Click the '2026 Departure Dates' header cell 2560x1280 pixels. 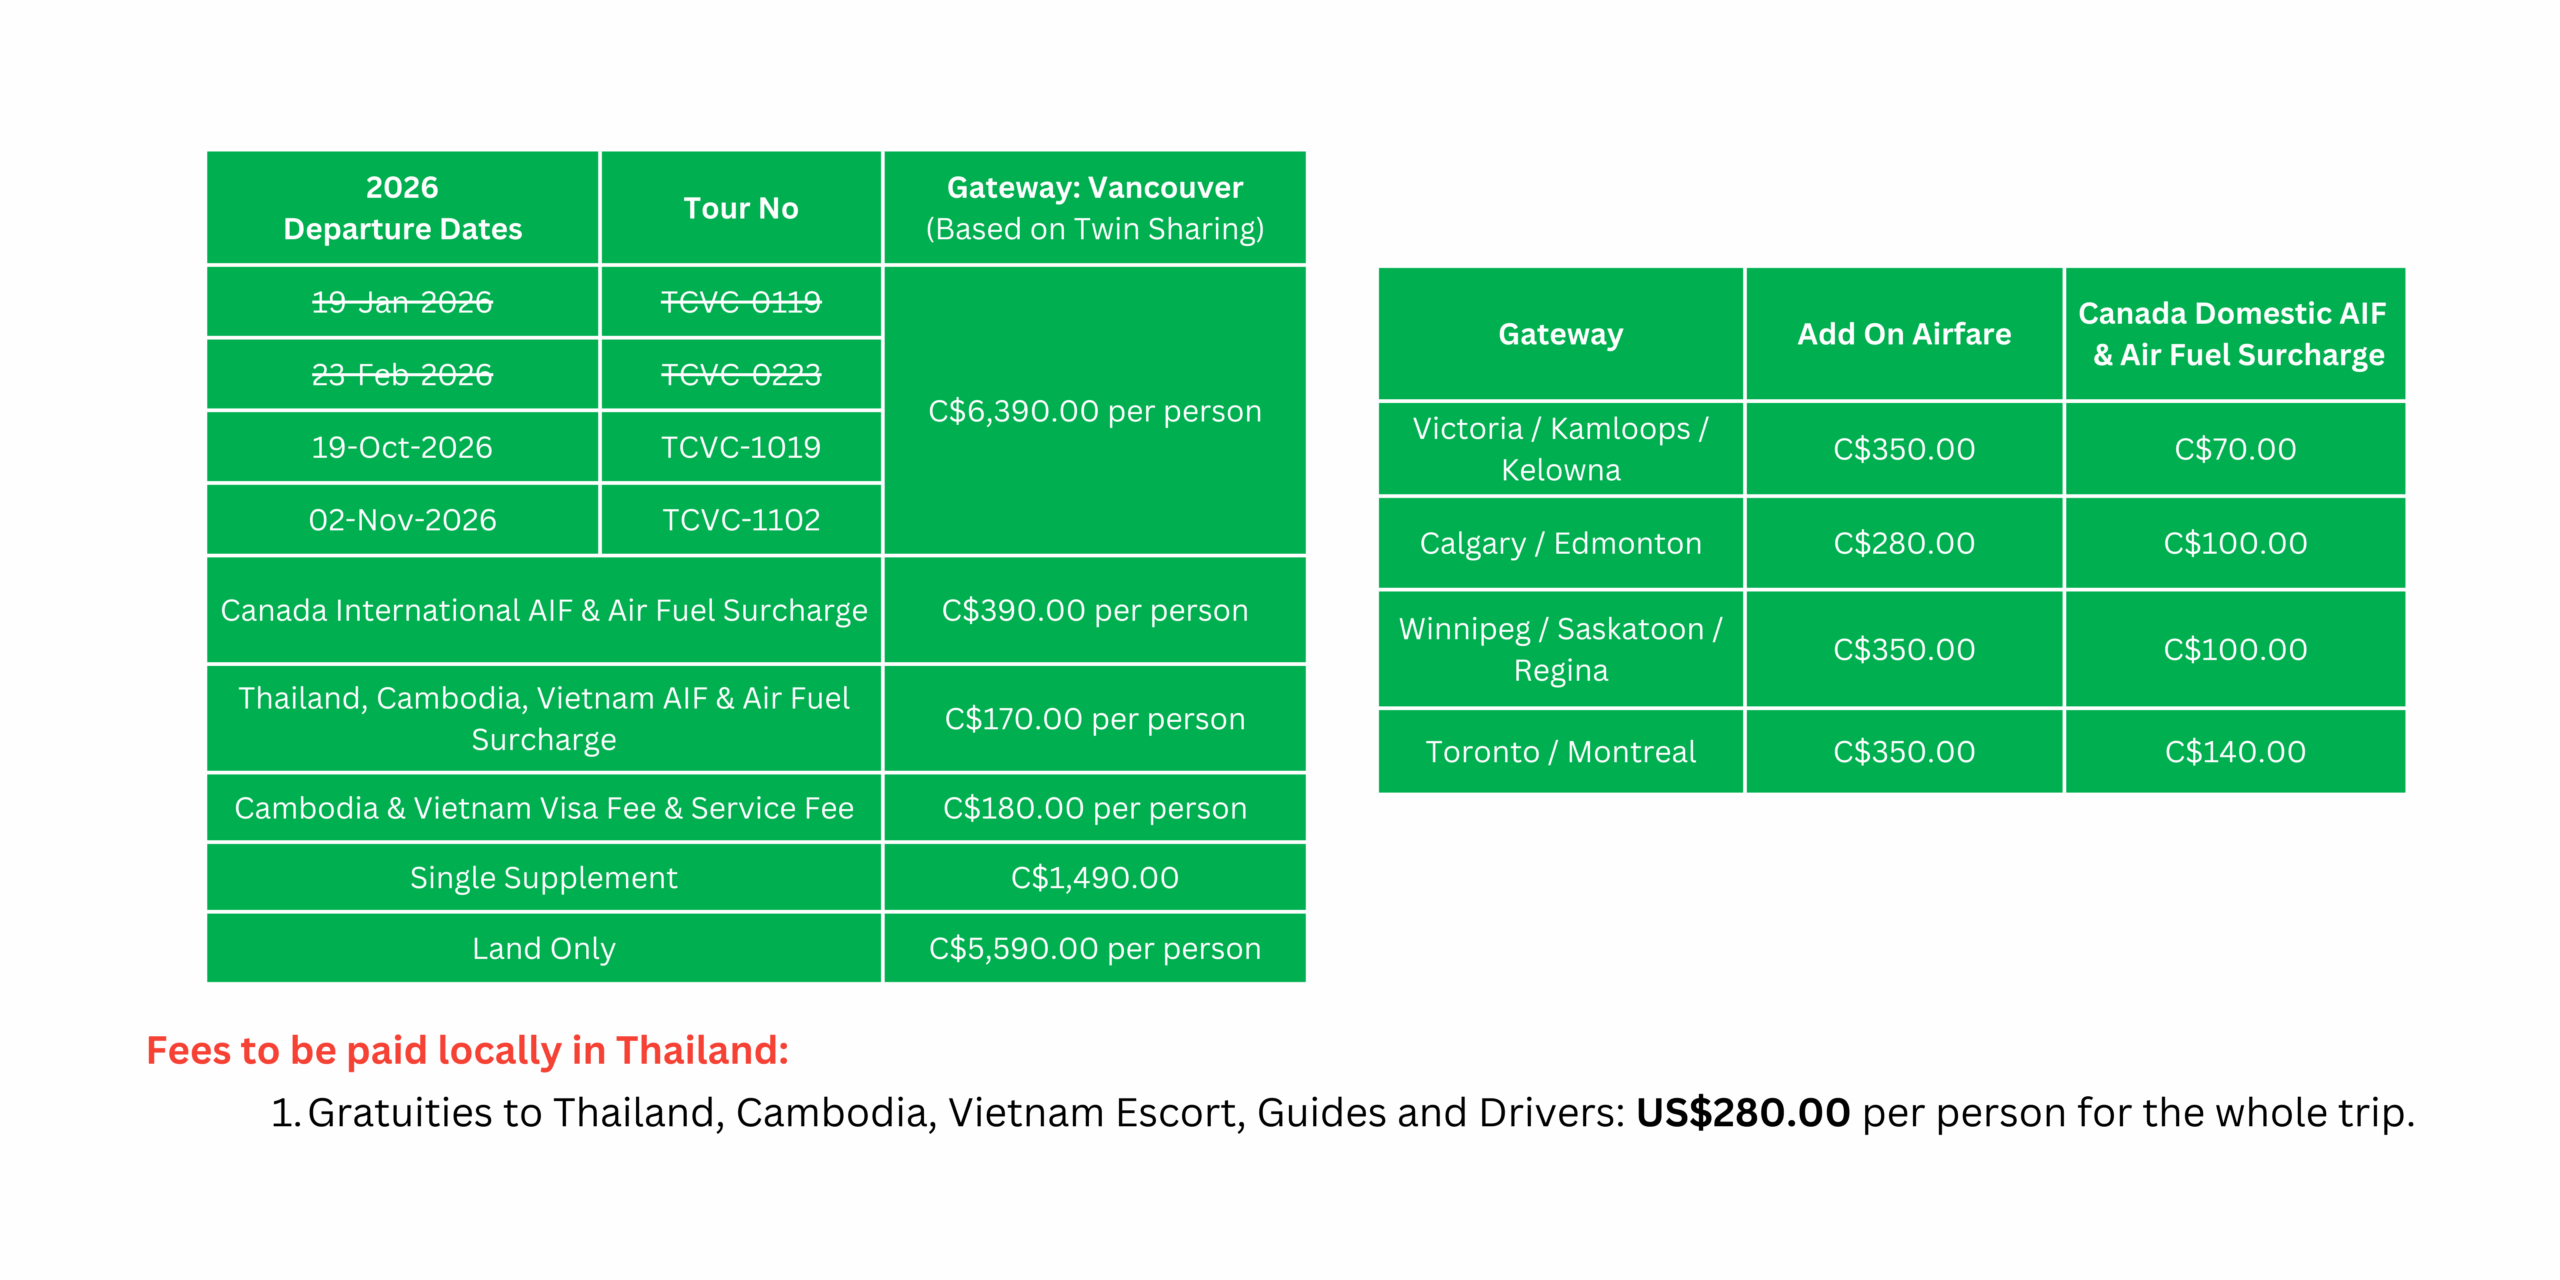coord(402,208)
